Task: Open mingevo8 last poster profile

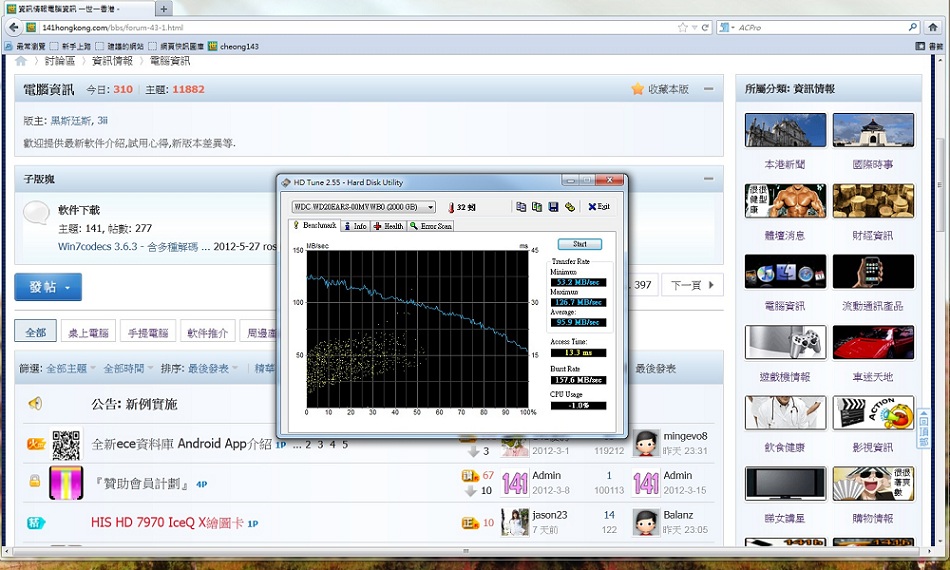Action: [x=685, y=436]
